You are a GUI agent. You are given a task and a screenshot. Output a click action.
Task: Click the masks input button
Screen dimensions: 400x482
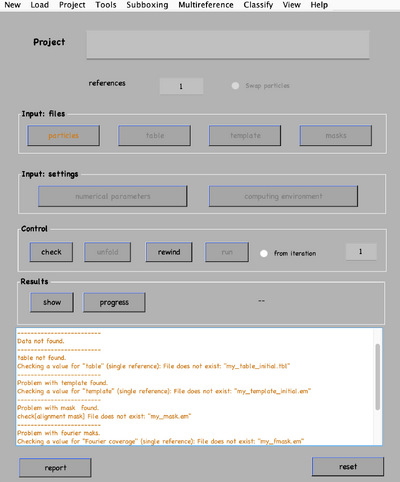[336, 136]
